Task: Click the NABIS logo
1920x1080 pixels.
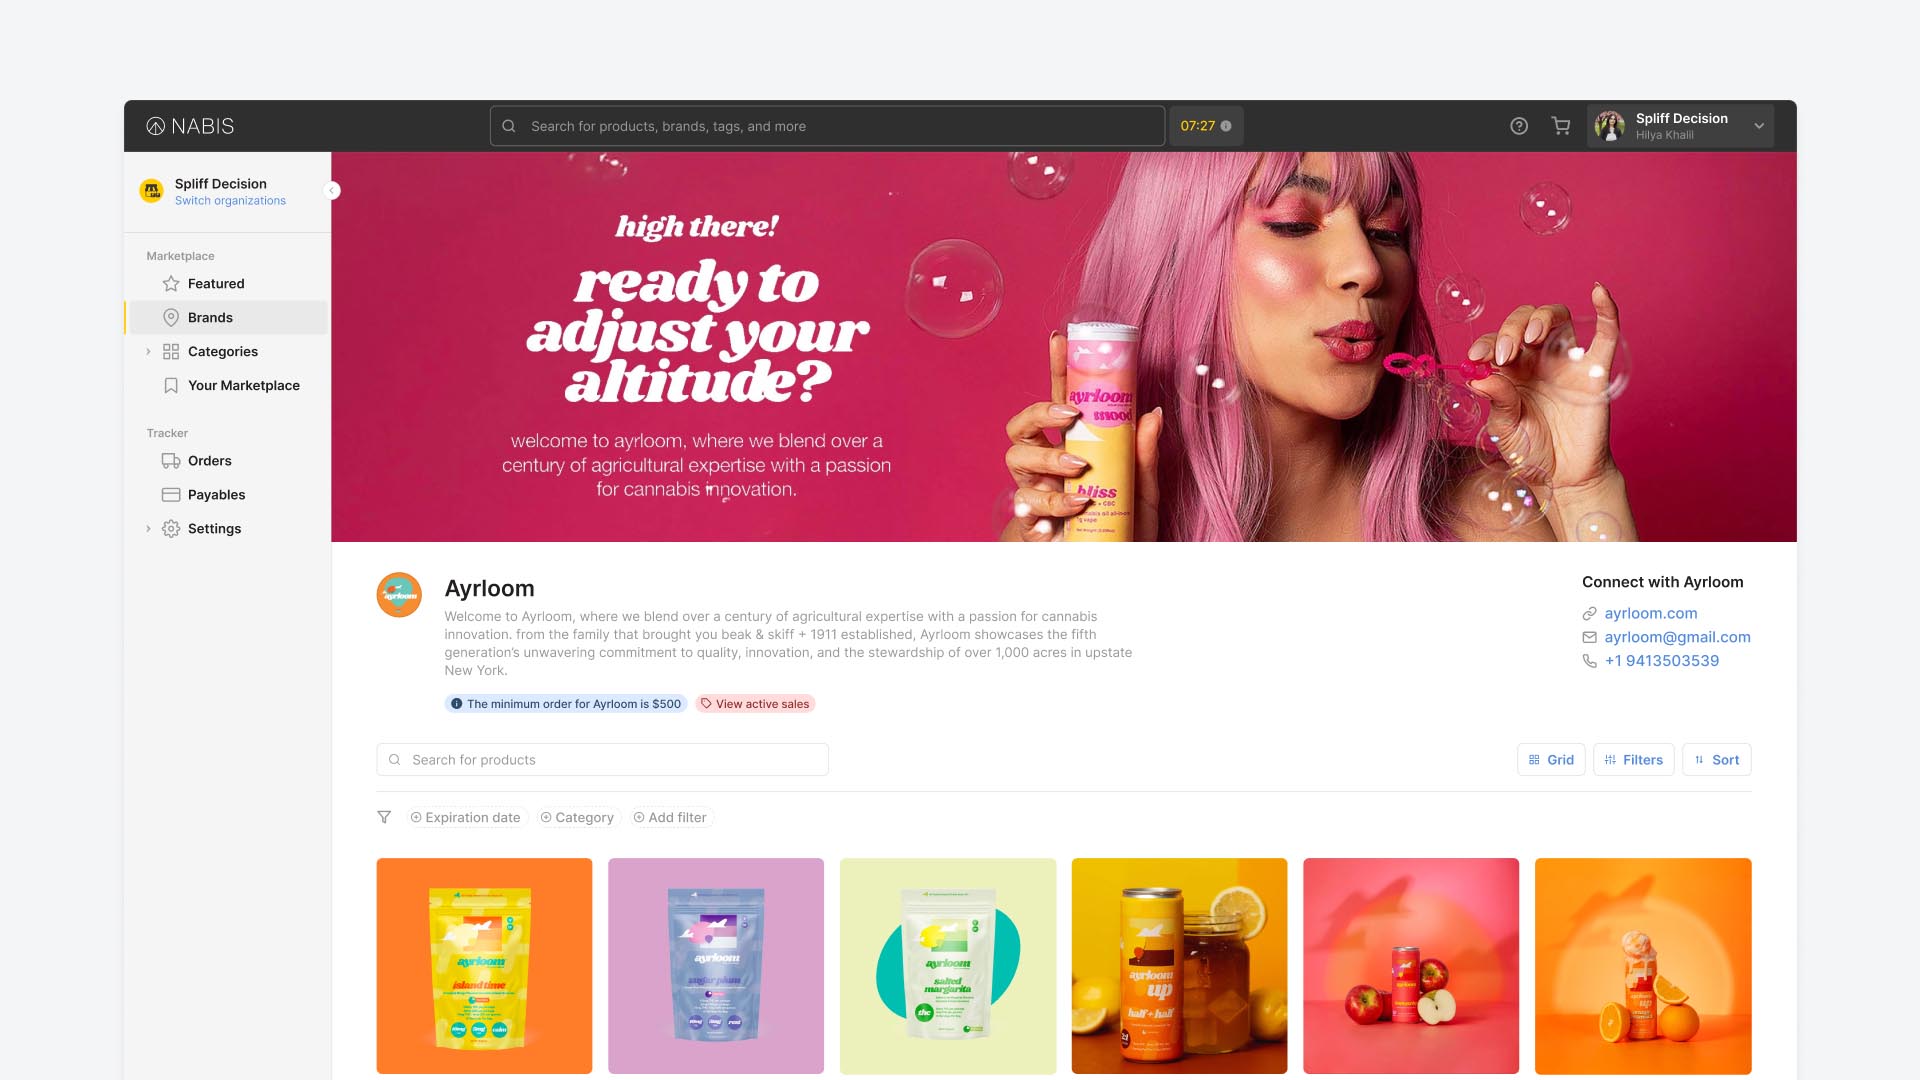Action: (190, 126)
